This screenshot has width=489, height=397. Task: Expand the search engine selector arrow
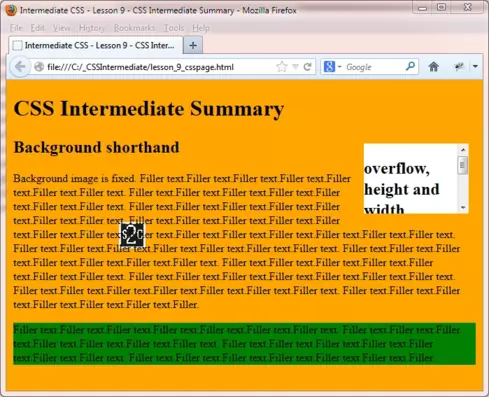coord(339,67)
